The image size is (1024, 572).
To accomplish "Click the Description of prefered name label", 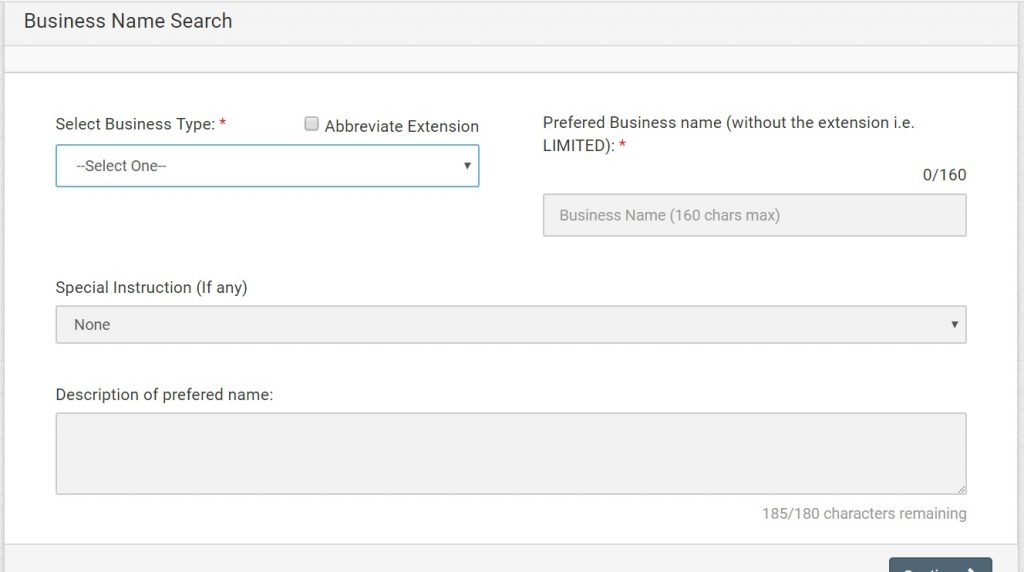I will [164, 394].
